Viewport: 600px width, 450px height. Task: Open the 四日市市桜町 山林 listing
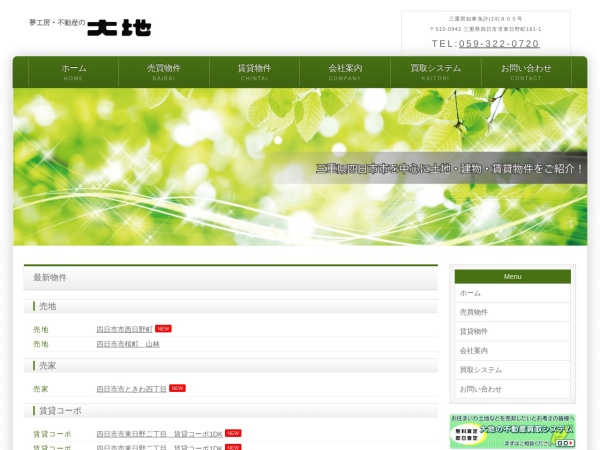pos(128,344)
